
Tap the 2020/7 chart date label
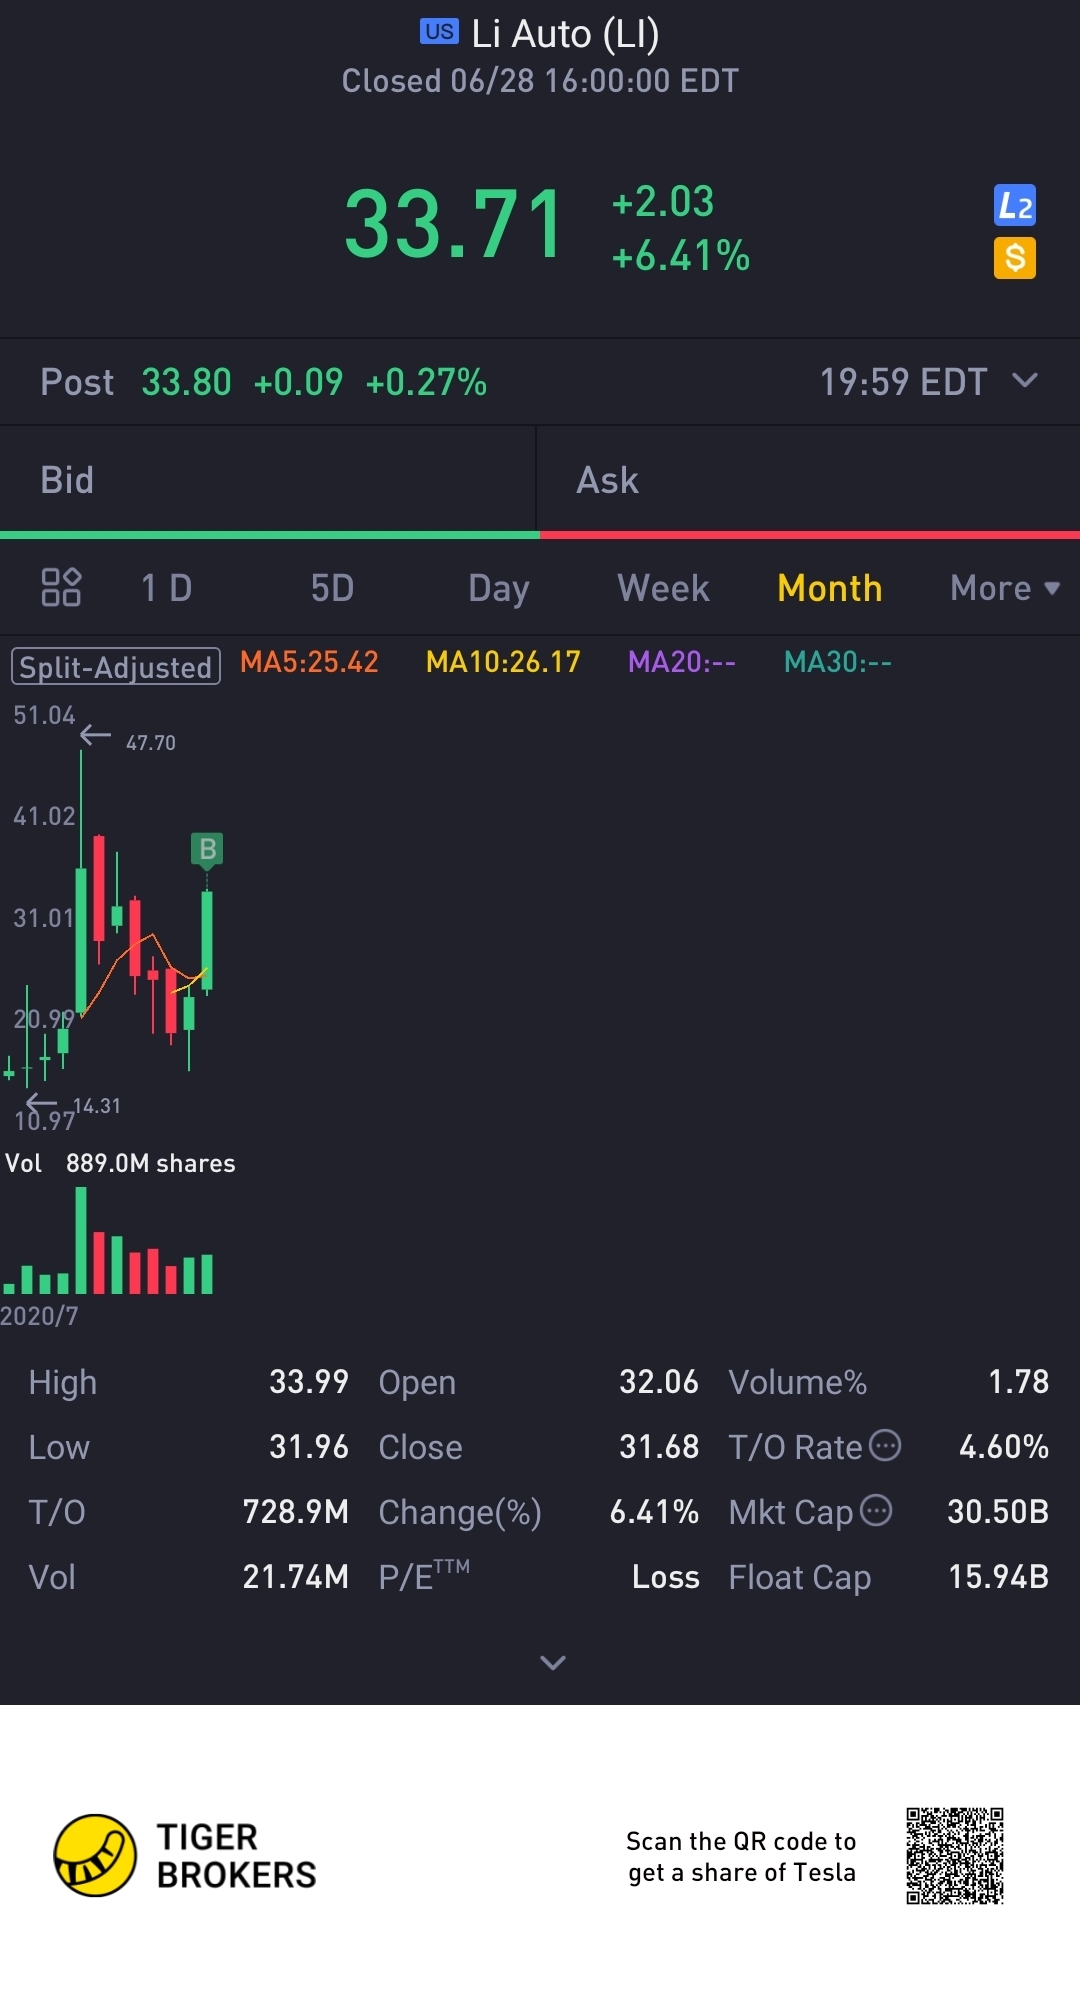tap(39, 1316)
